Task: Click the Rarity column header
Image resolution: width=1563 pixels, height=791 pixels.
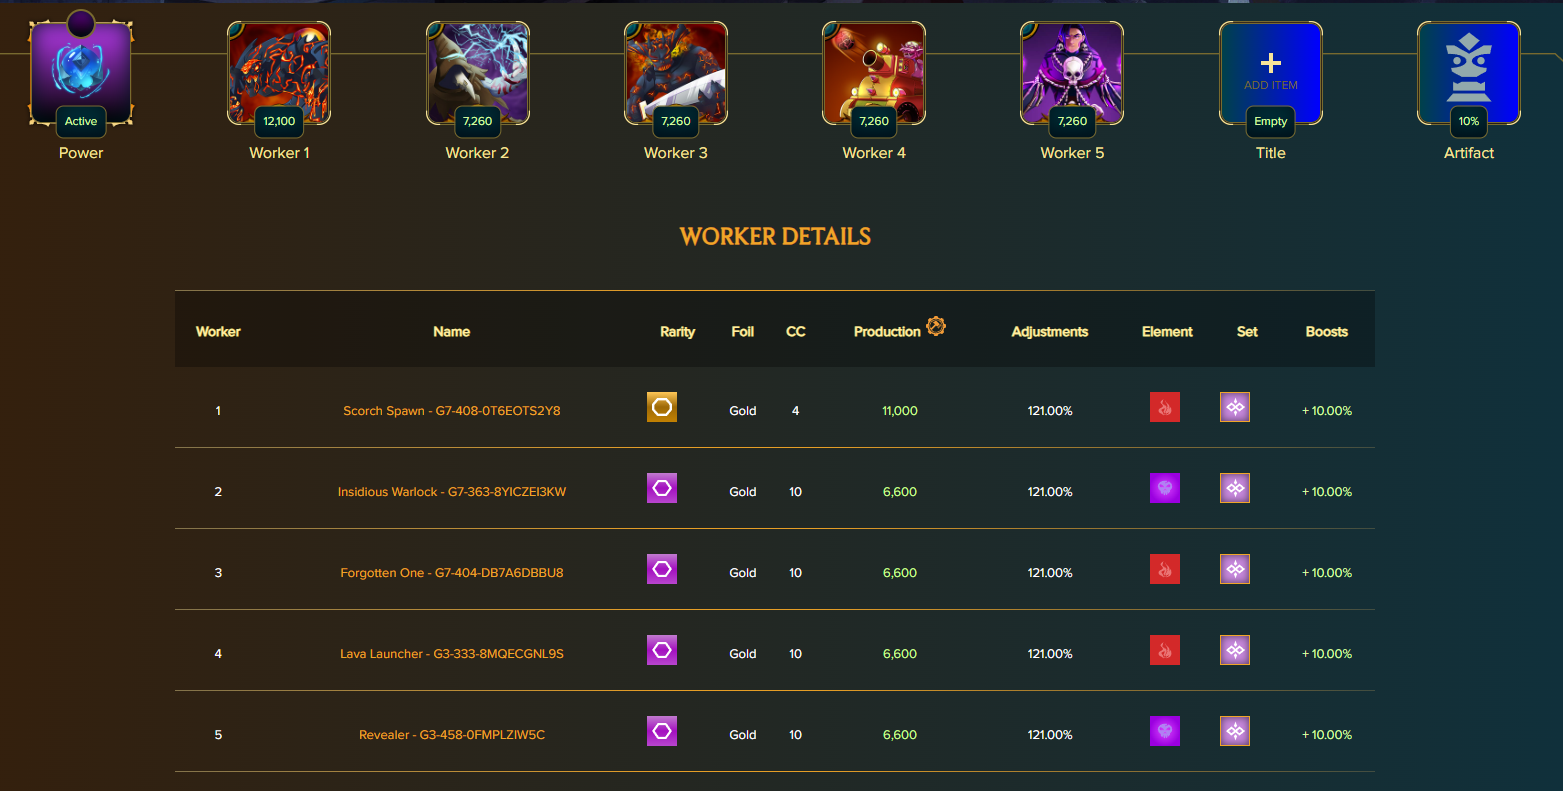Action: pyautogui.click(x=677, y=332)
